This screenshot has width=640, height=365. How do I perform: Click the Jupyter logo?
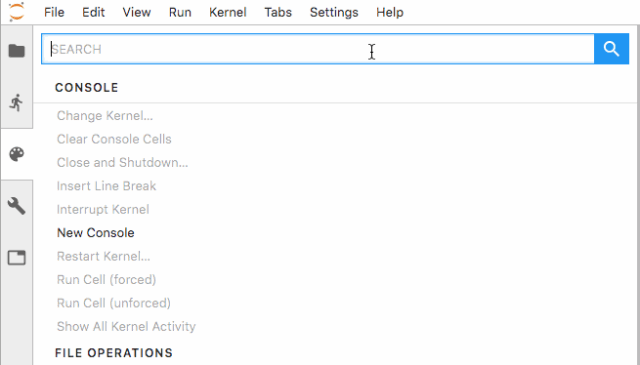(17, 12)
